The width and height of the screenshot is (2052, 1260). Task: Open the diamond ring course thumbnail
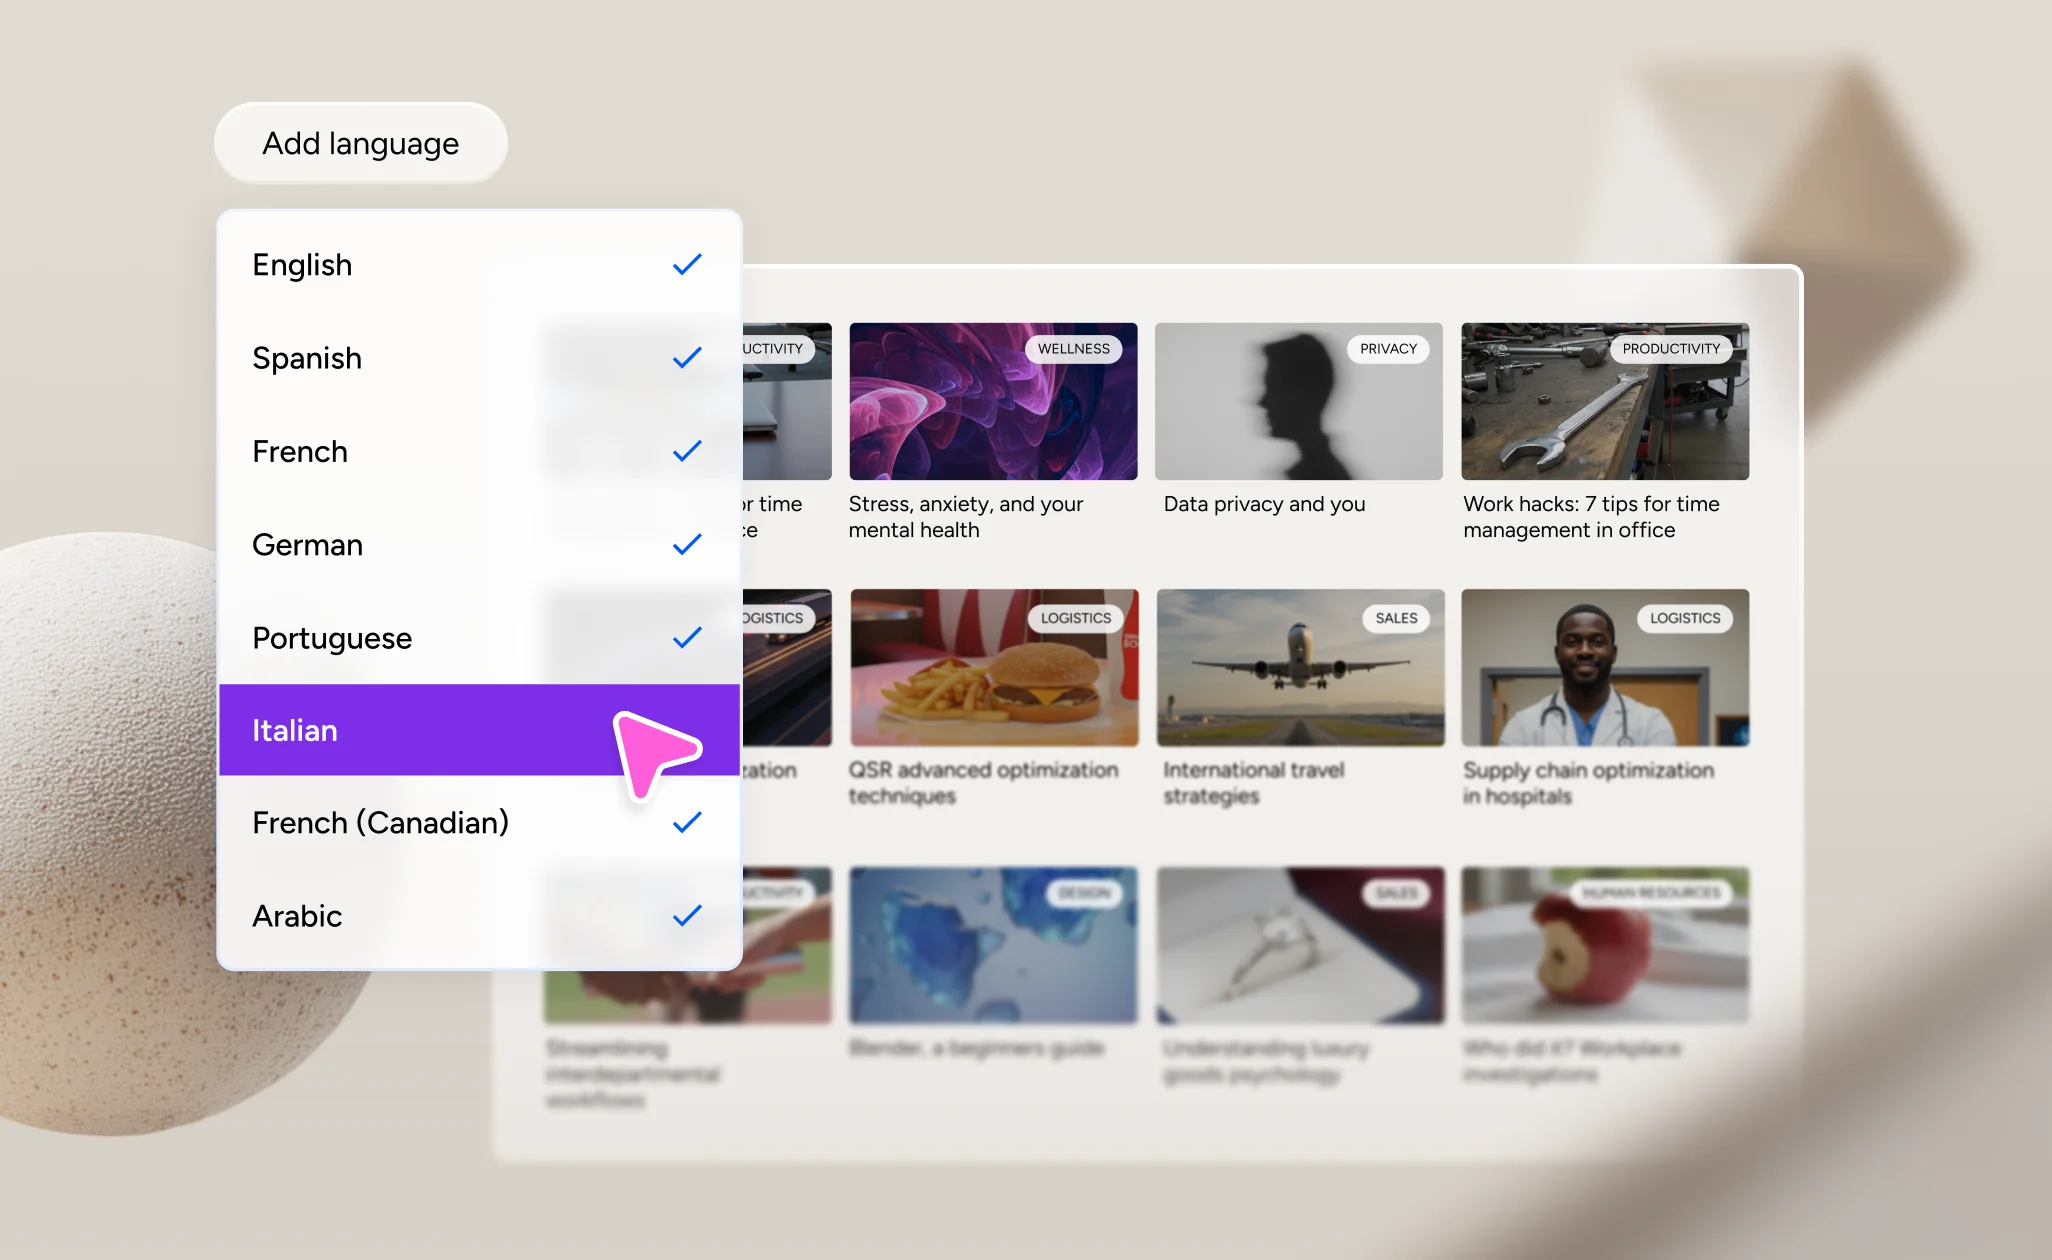(x=1300, y=945)
